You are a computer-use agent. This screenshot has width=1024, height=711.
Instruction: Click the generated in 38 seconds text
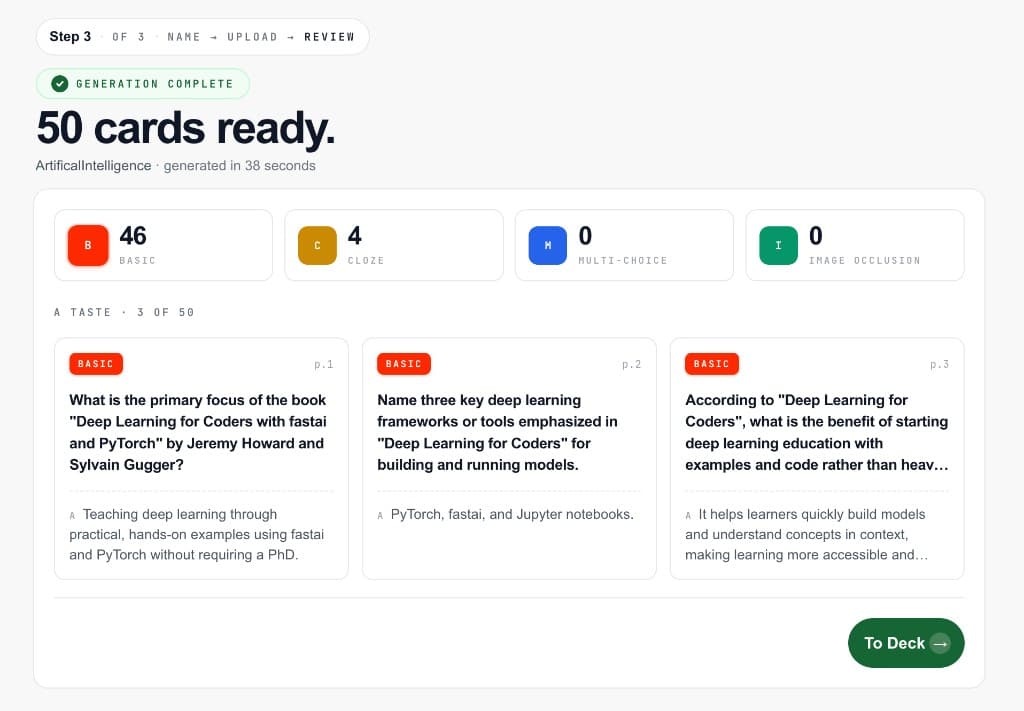point(239,166)
